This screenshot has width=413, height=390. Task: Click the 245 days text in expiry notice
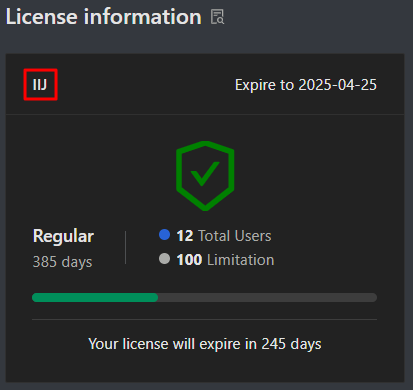click(x=291, y=344)
